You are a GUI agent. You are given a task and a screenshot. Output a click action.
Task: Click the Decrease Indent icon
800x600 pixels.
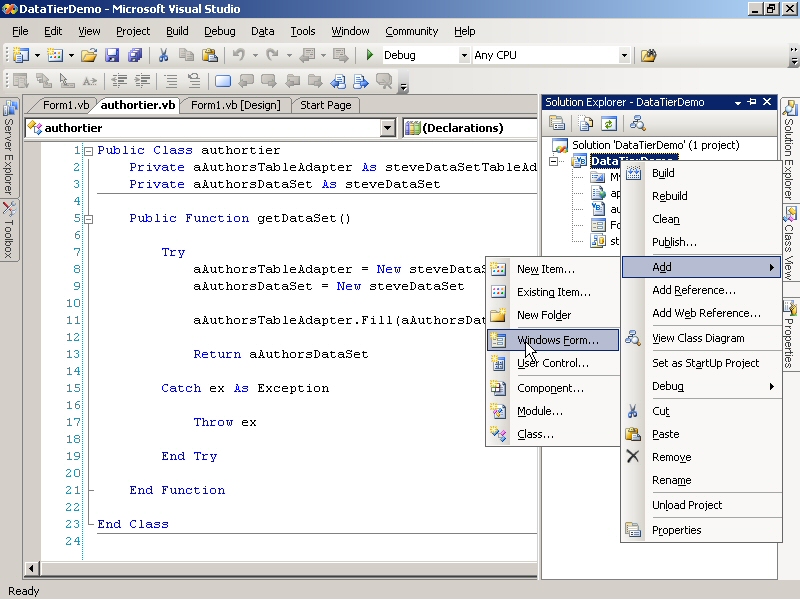119,81
